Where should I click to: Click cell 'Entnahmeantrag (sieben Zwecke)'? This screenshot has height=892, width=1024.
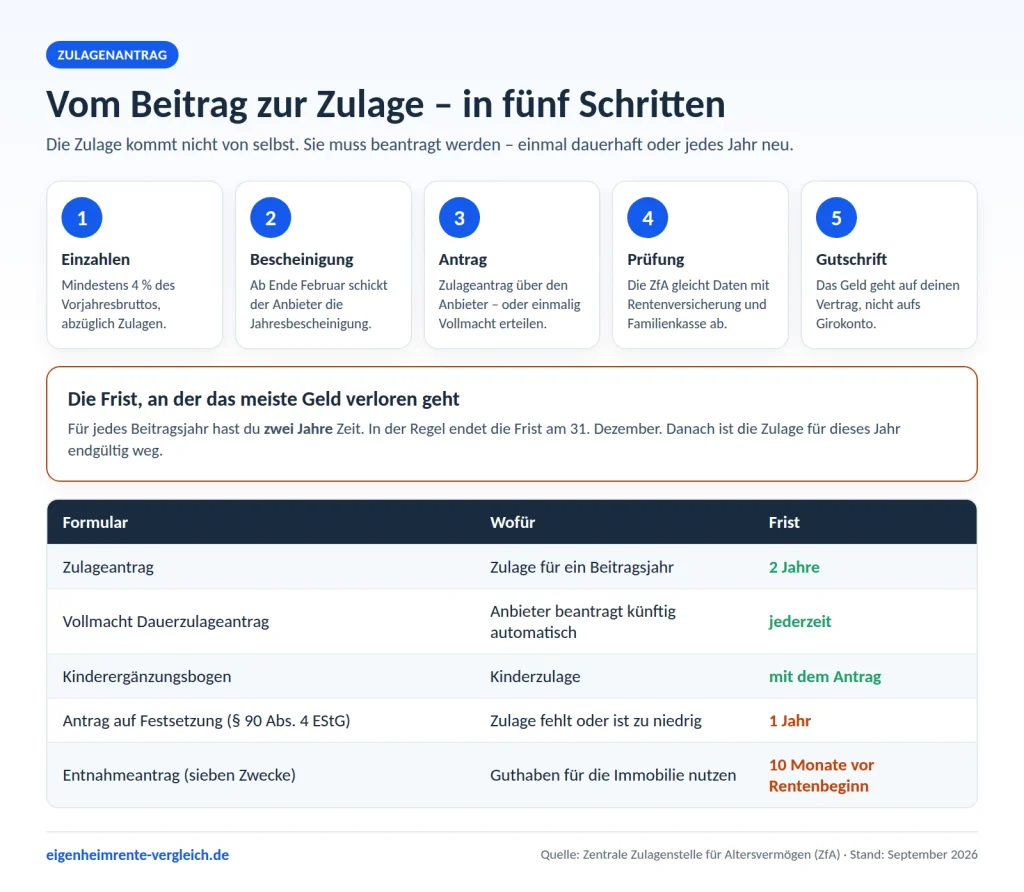click(x=180, y=775)
